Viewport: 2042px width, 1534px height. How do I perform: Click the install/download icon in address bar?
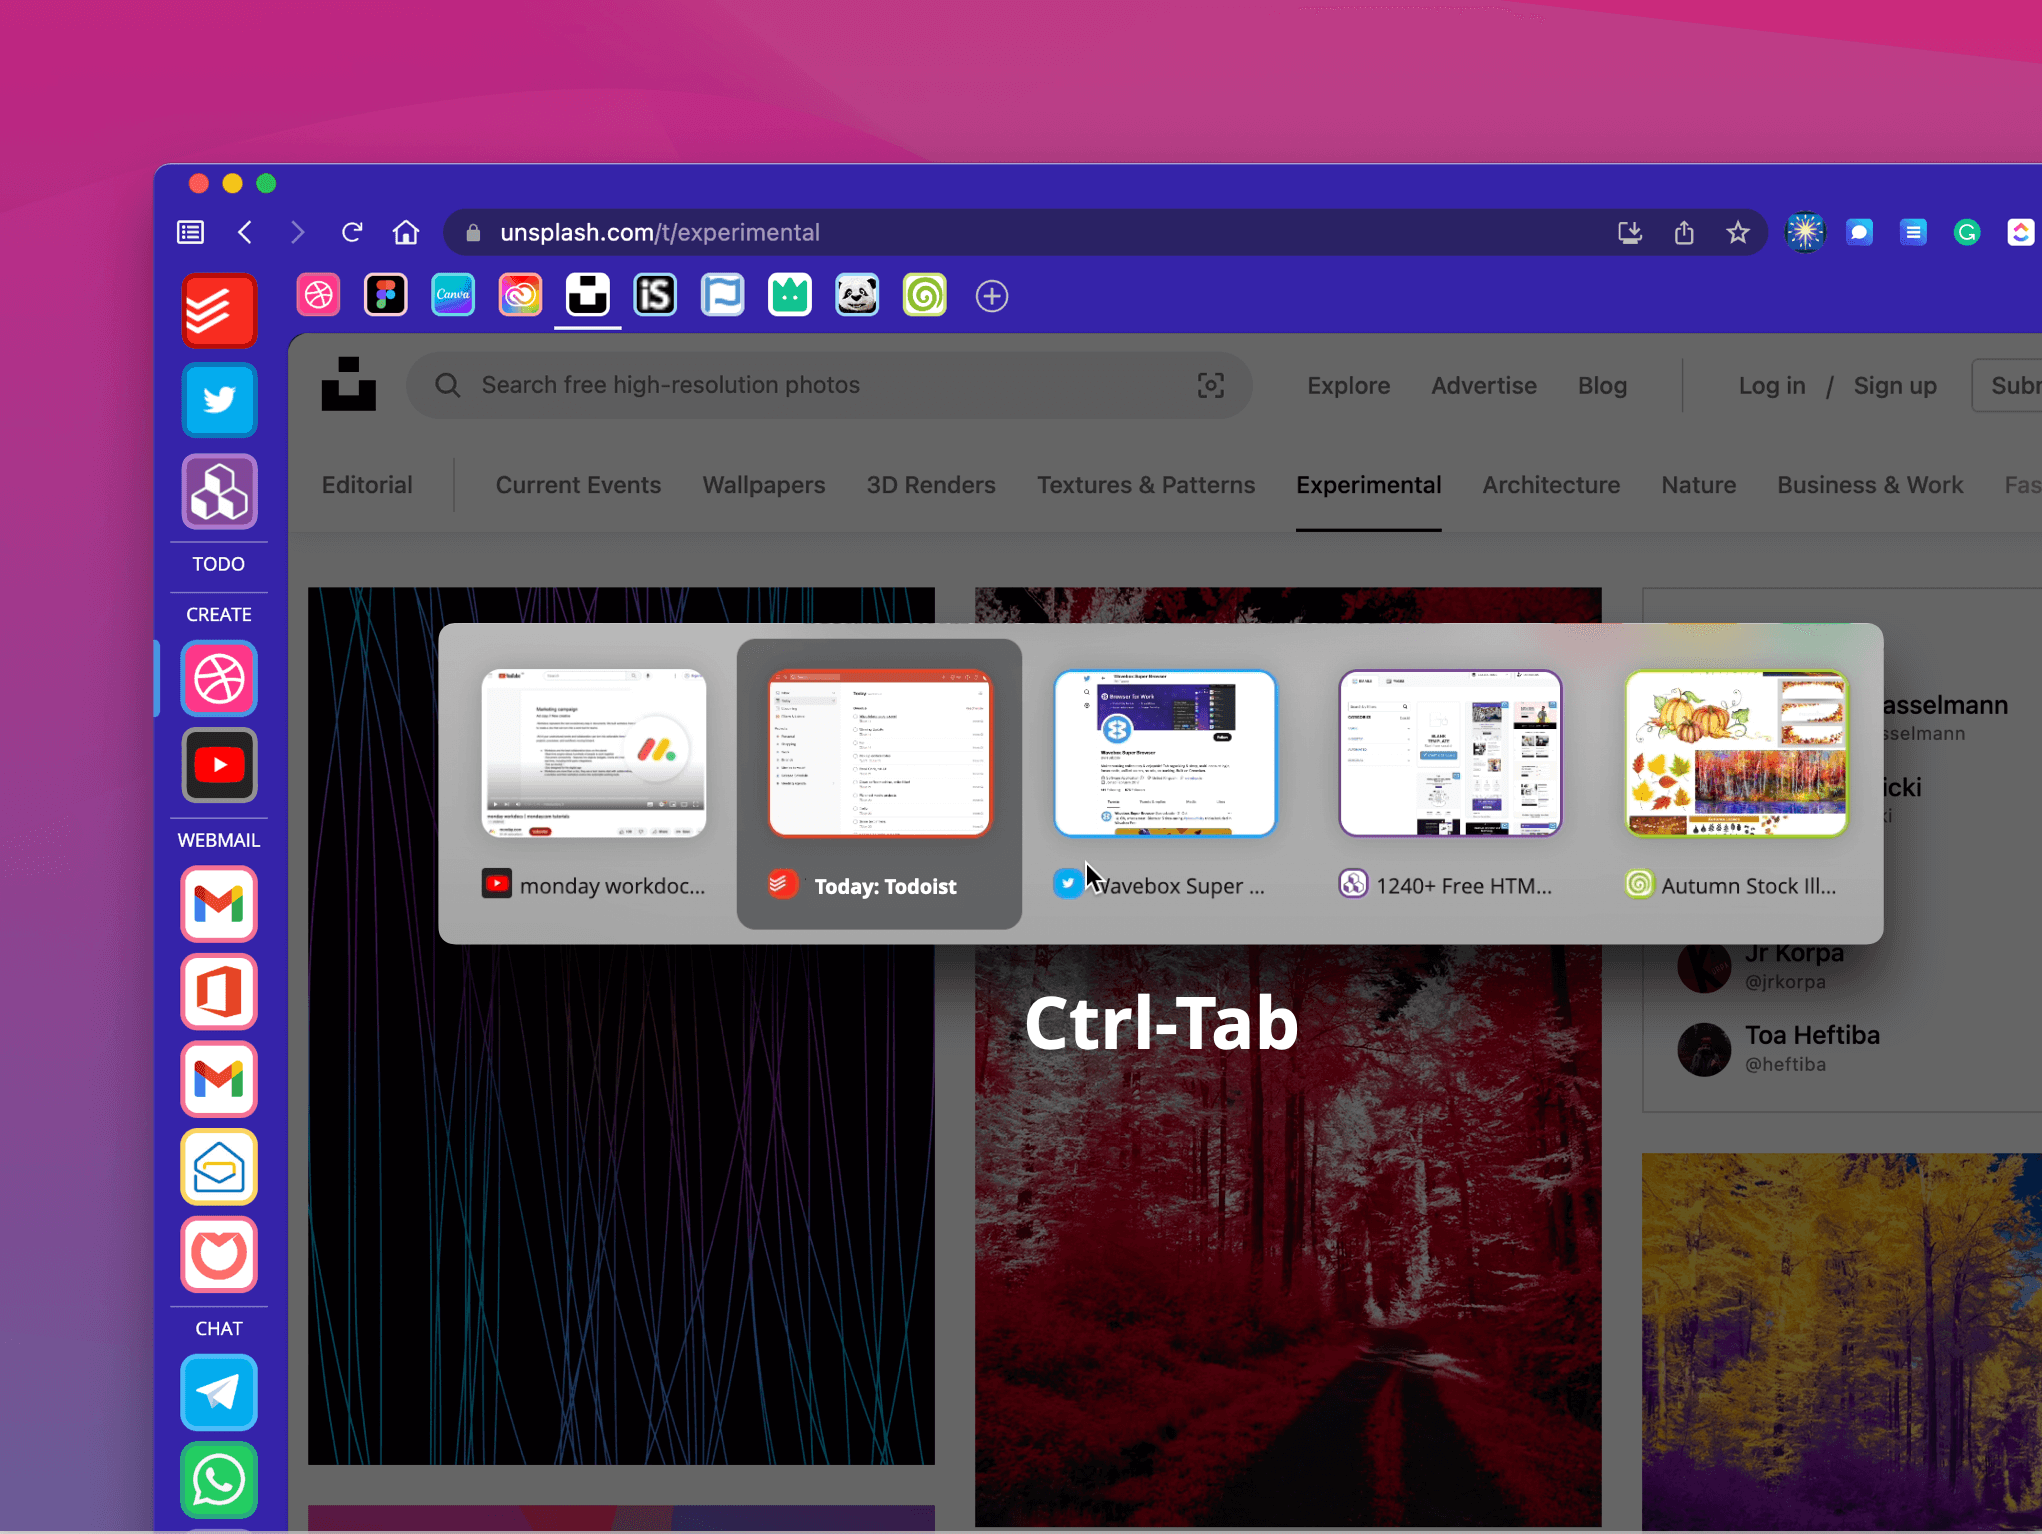pyautogui.click(x=1630, y=233)
